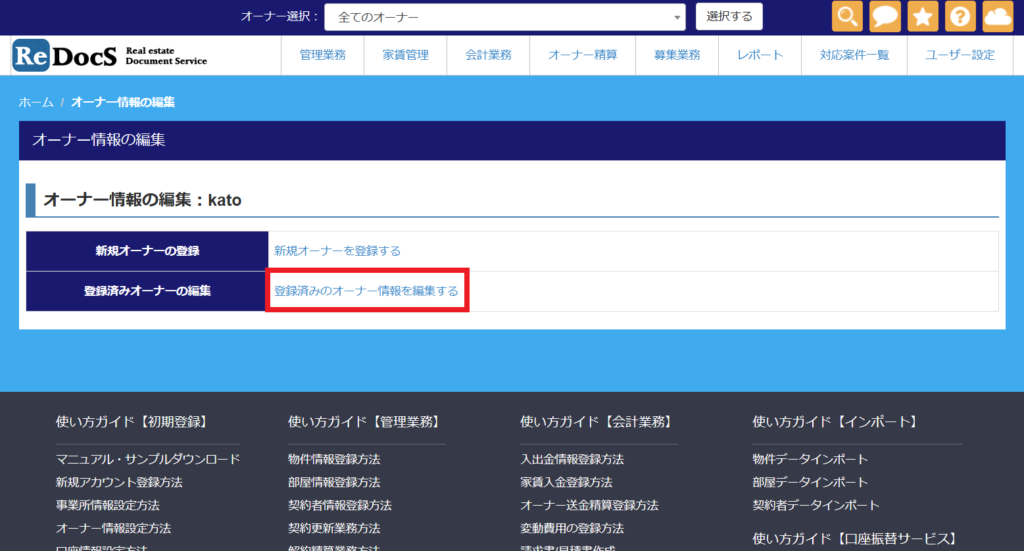Open 物件データインポート guide link

[x=810, y=459]
